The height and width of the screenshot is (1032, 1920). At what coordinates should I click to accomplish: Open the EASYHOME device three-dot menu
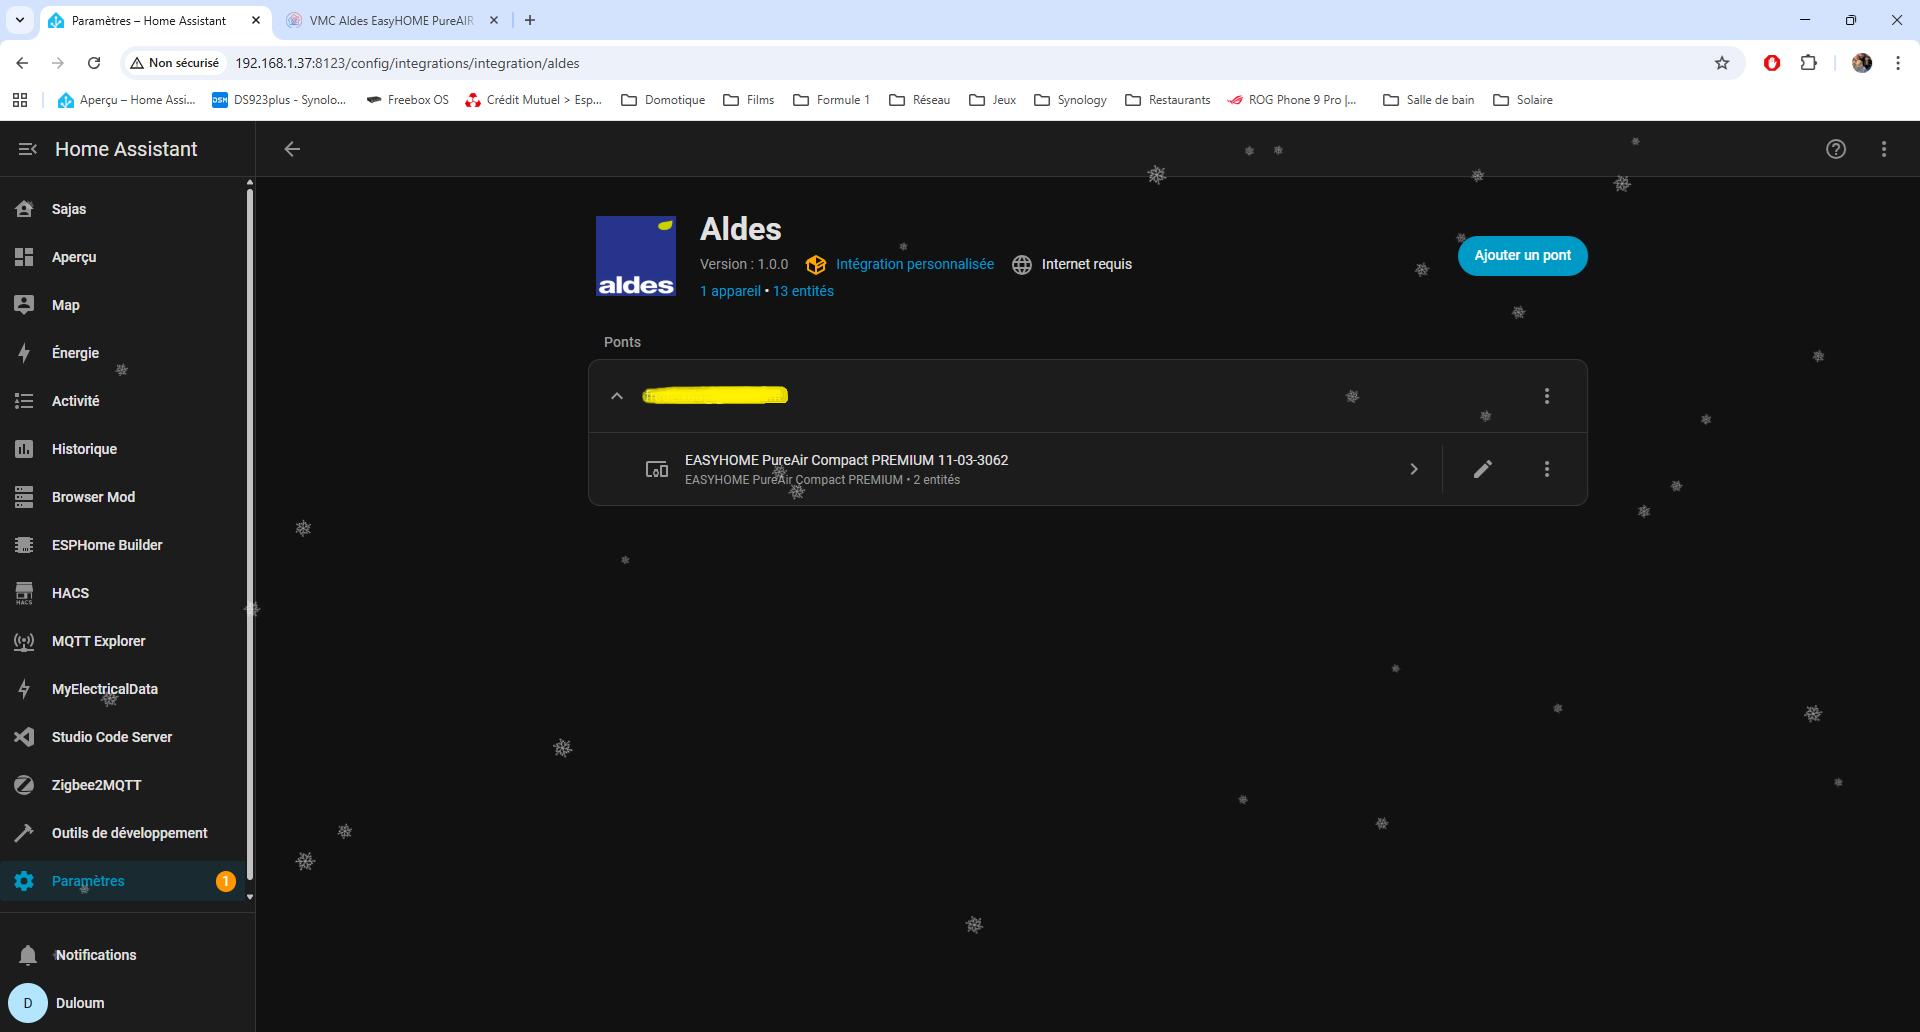coord(1547,469)
